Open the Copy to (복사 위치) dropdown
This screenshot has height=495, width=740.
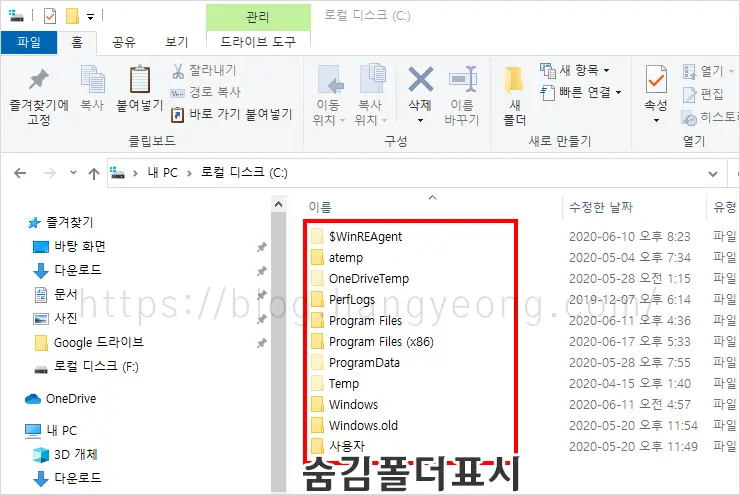370,112
